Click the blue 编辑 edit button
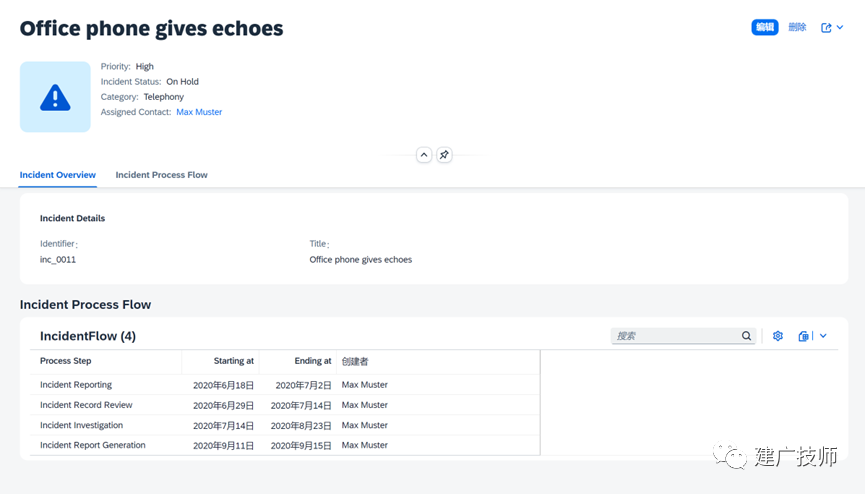This screenshot has height=494, width=865. pos(765,27)
